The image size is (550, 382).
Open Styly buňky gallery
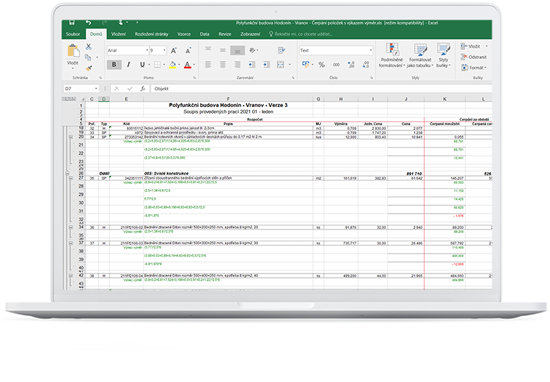tap(443, 55)
